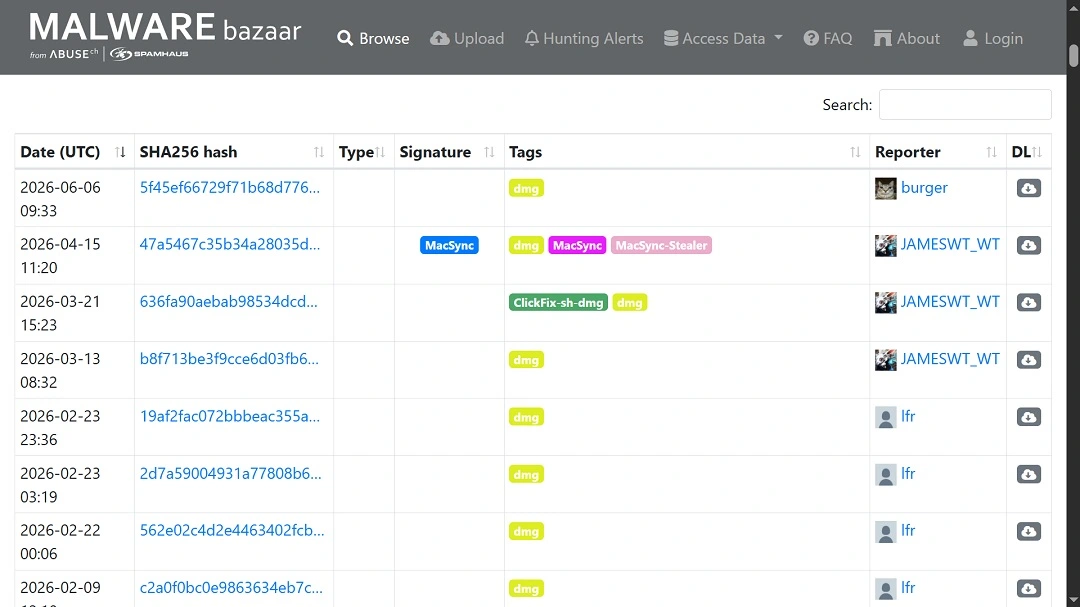The image size is (1080, 607).
Task: Click the ClickFix-sh-dmg tag
Action: (x=558, y=302)
